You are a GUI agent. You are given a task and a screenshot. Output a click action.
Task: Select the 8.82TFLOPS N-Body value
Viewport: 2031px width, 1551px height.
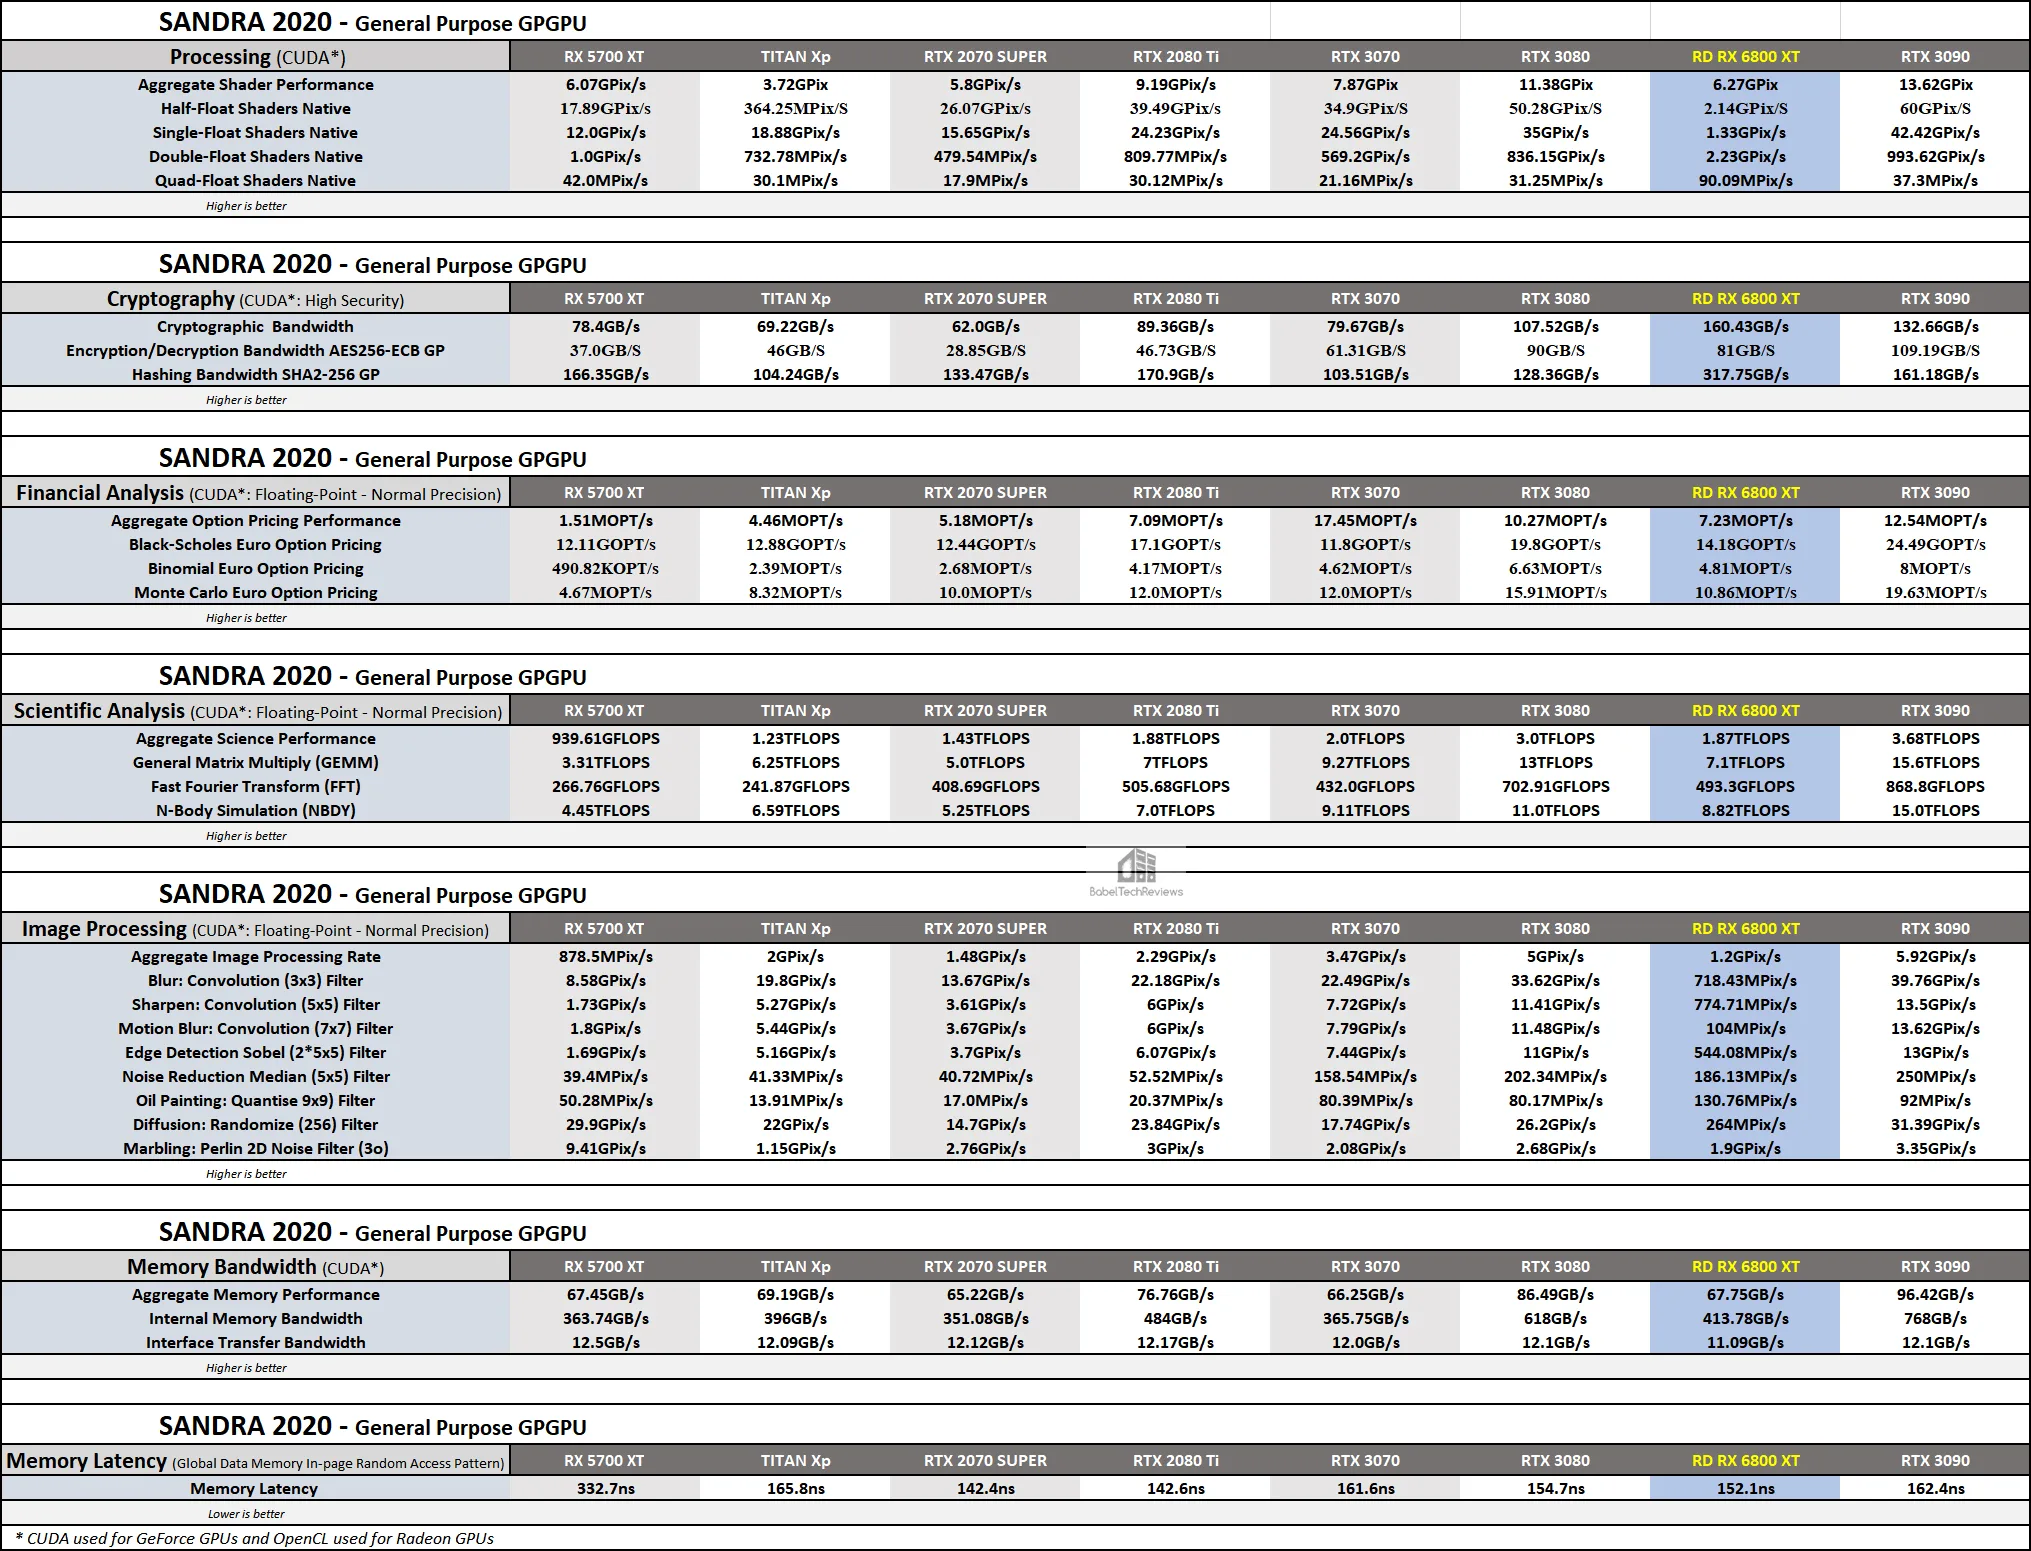tap(1745, 811)
